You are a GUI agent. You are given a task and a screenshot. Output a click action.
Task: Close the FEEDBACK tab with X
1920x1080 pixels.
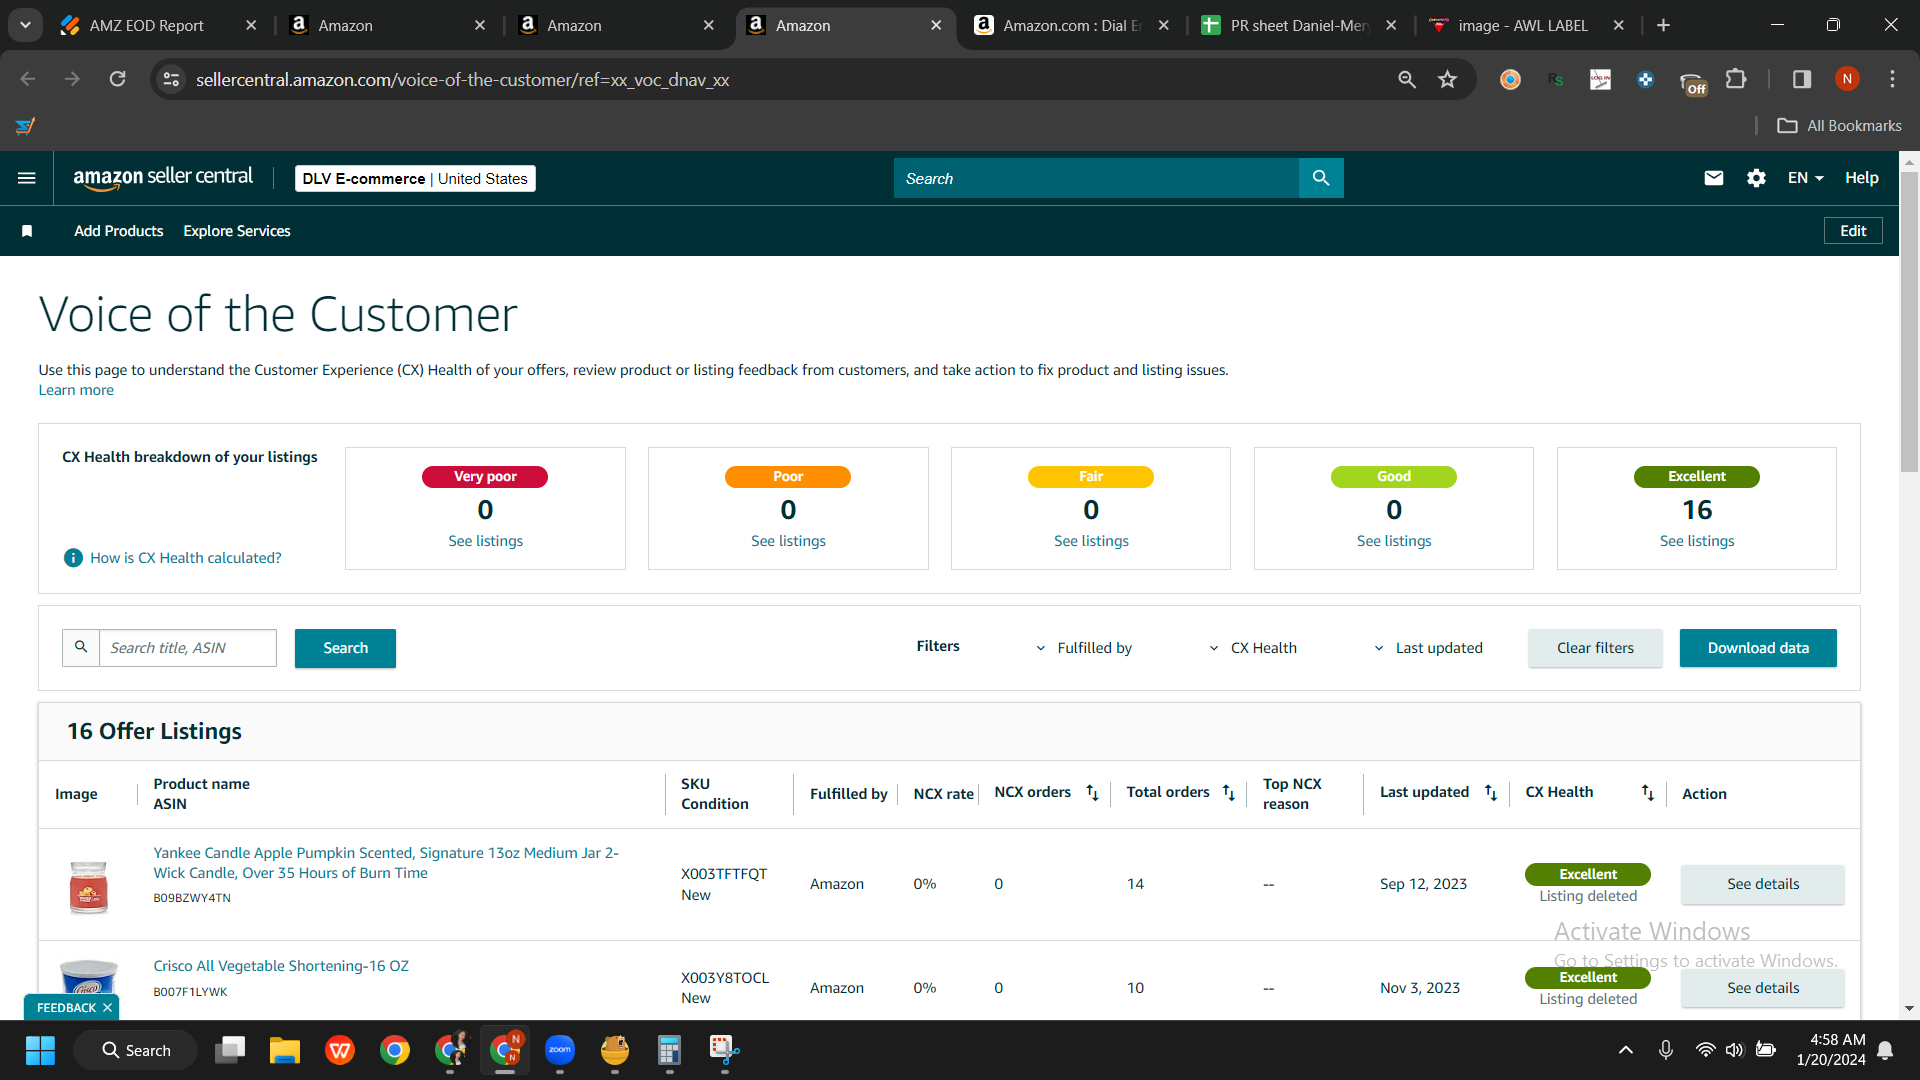(x=107, y=1008)
